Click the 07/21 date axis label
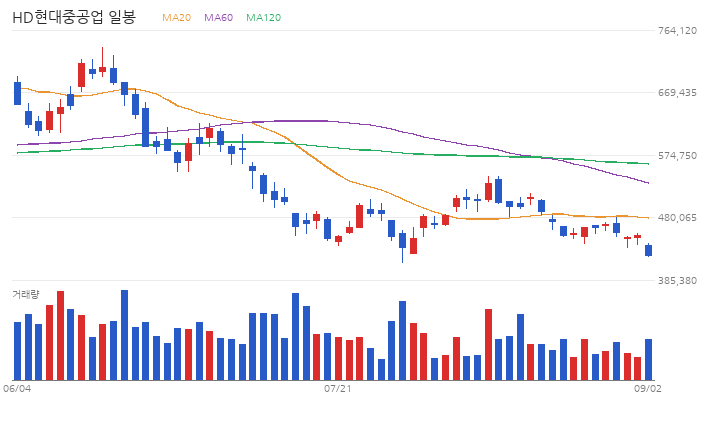This screenshot has height=440, width=720. (x=338, y=389)
